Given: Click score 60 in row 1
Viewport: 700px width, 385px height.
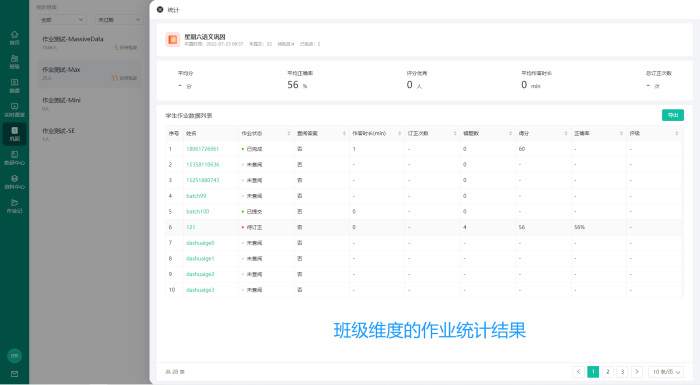Looking at the screenshot, I should pos(522,149).
